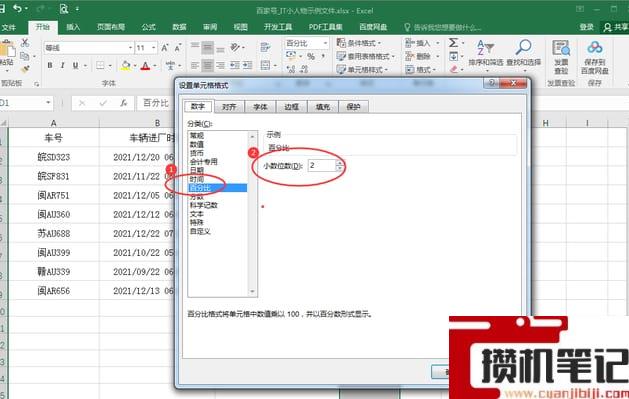Select 常规 in the category list
Screen dimensions: 629x399
tap(197, 136)
